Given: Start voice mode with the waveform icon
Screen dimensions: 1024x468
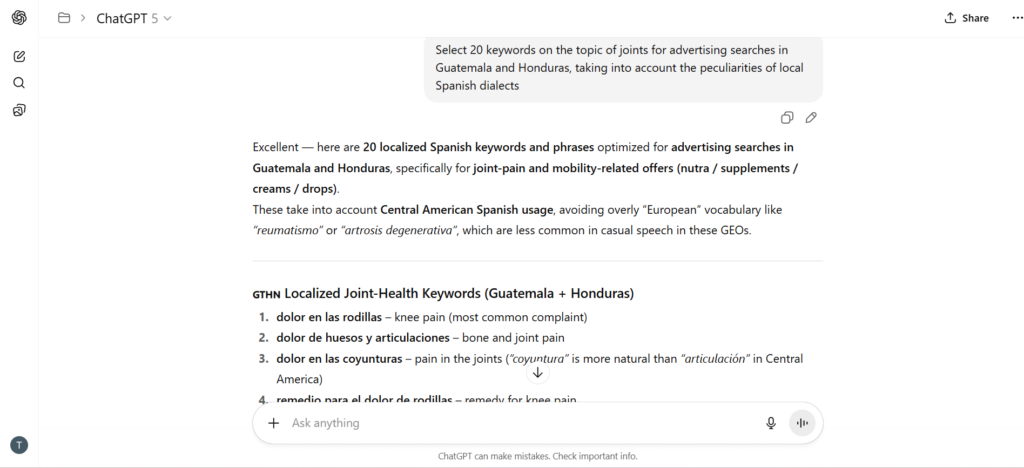Looking at the screenshot, I should point(802,423).
